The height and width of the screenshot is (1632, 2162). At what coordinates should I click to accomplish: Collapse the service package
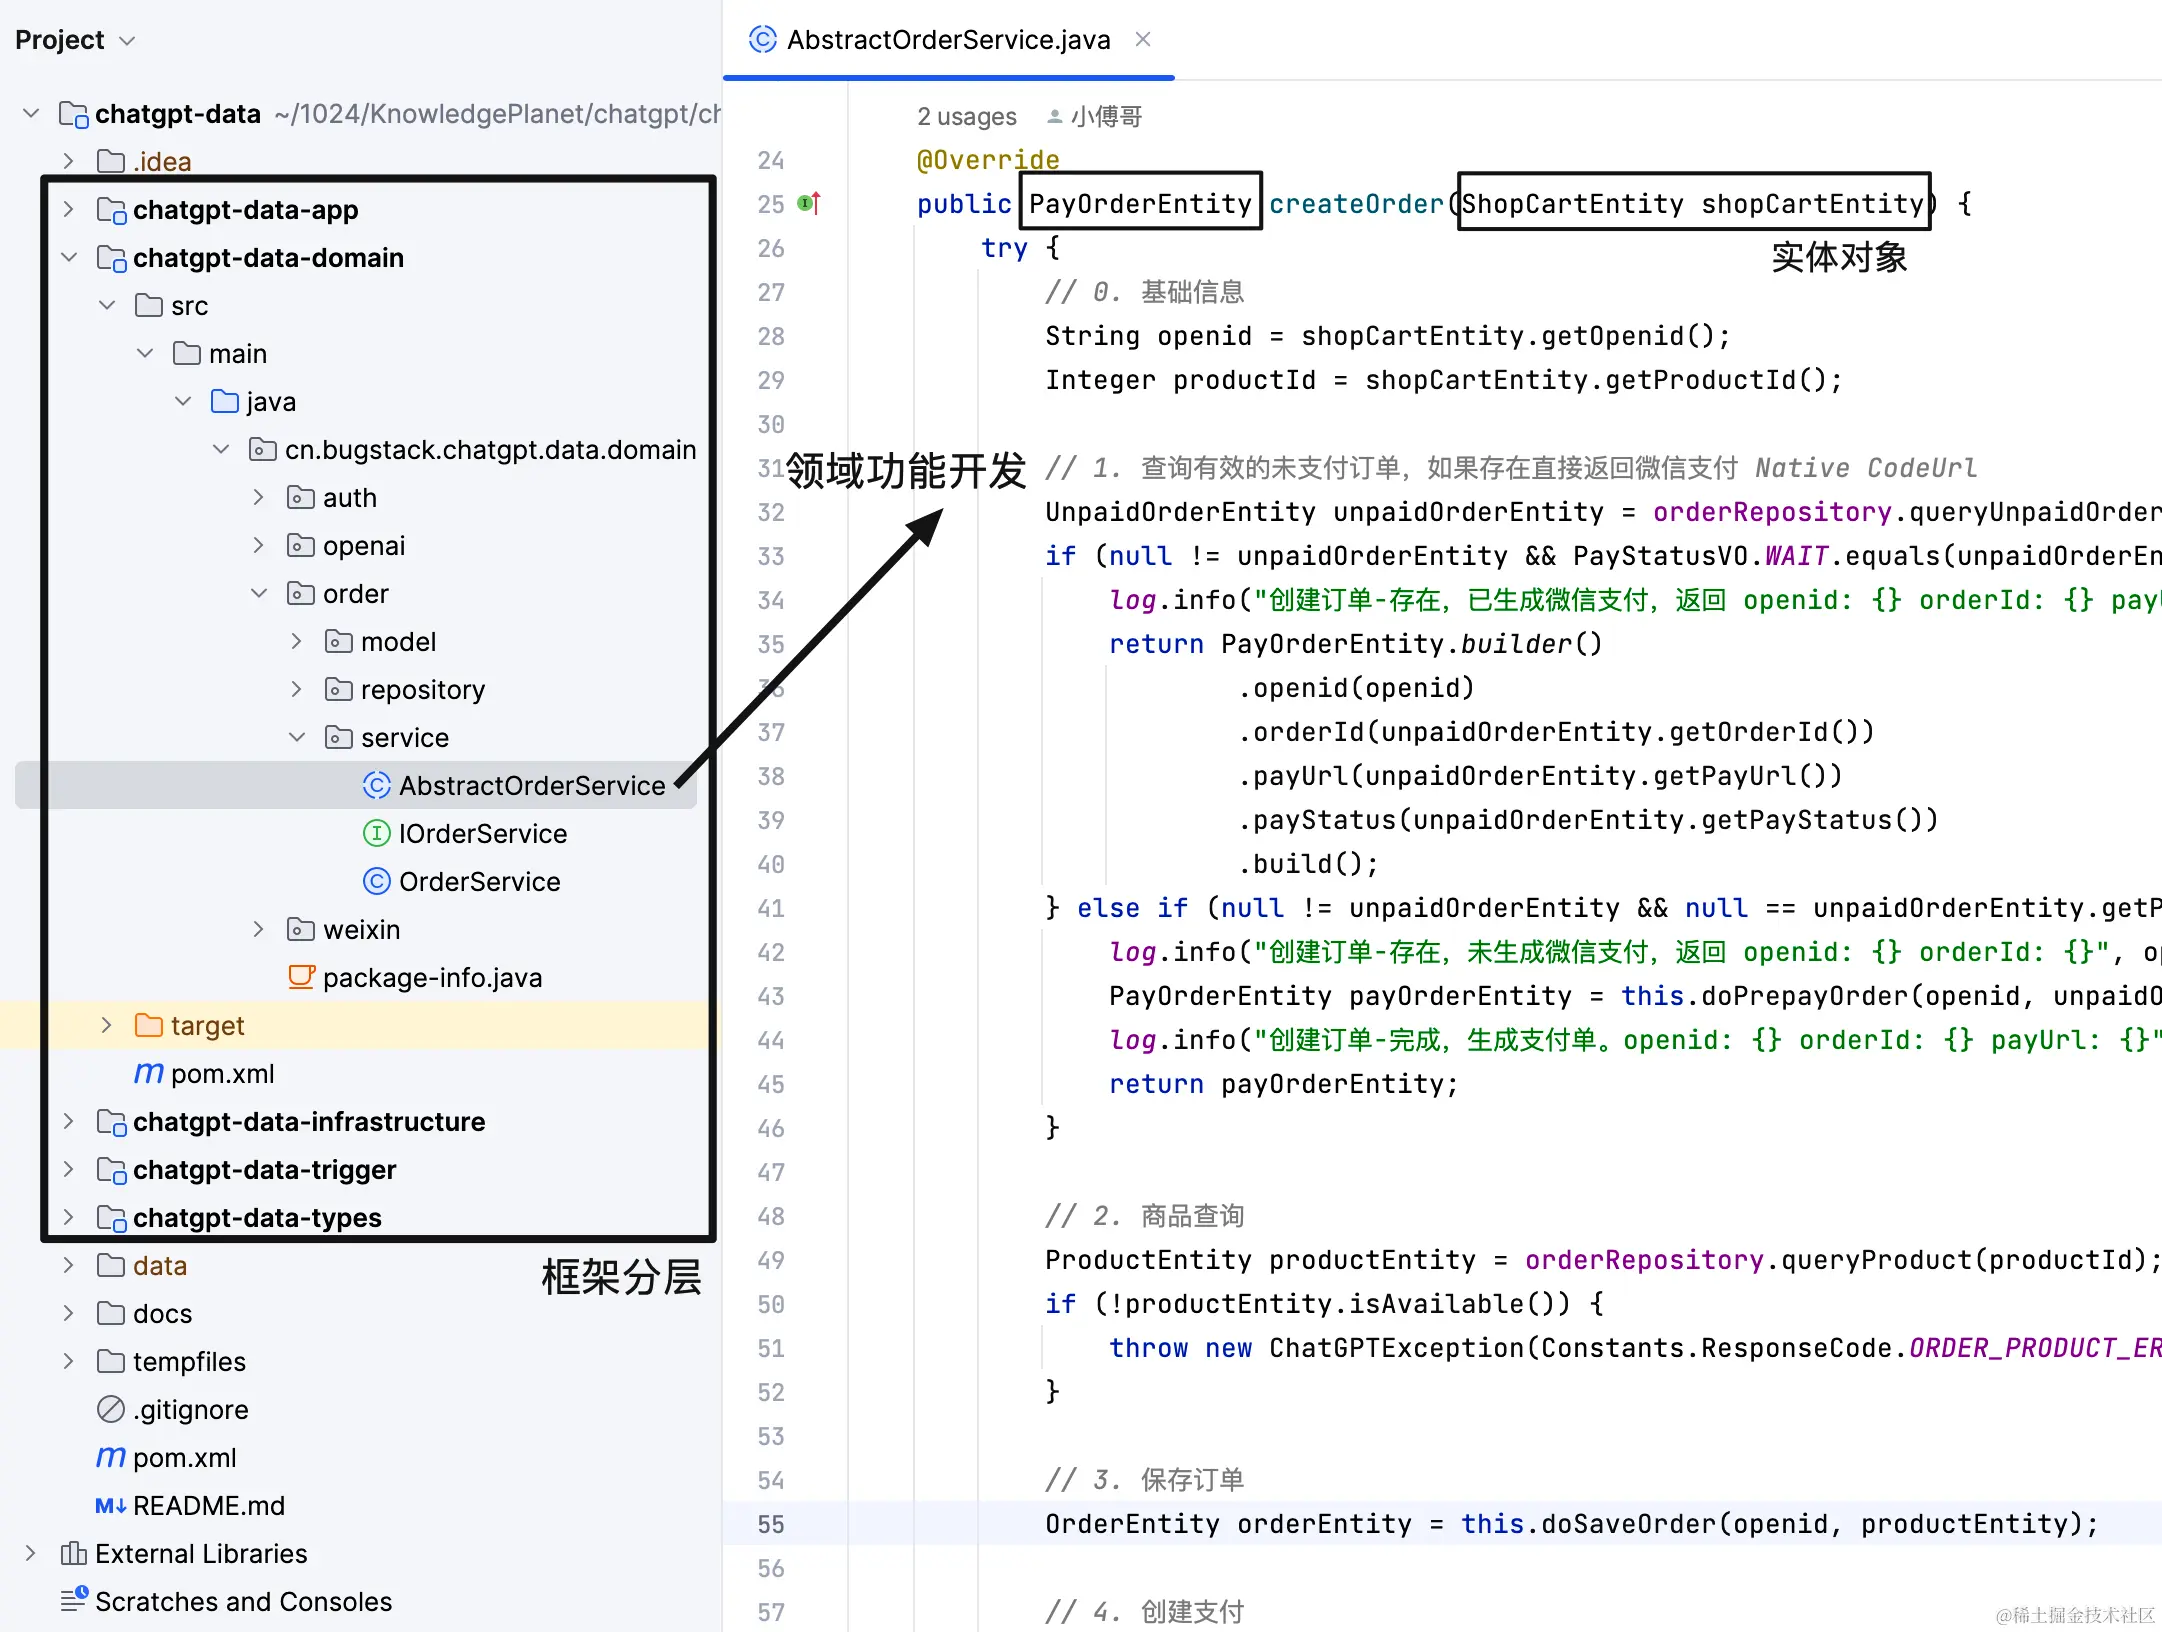pos(297,737)
